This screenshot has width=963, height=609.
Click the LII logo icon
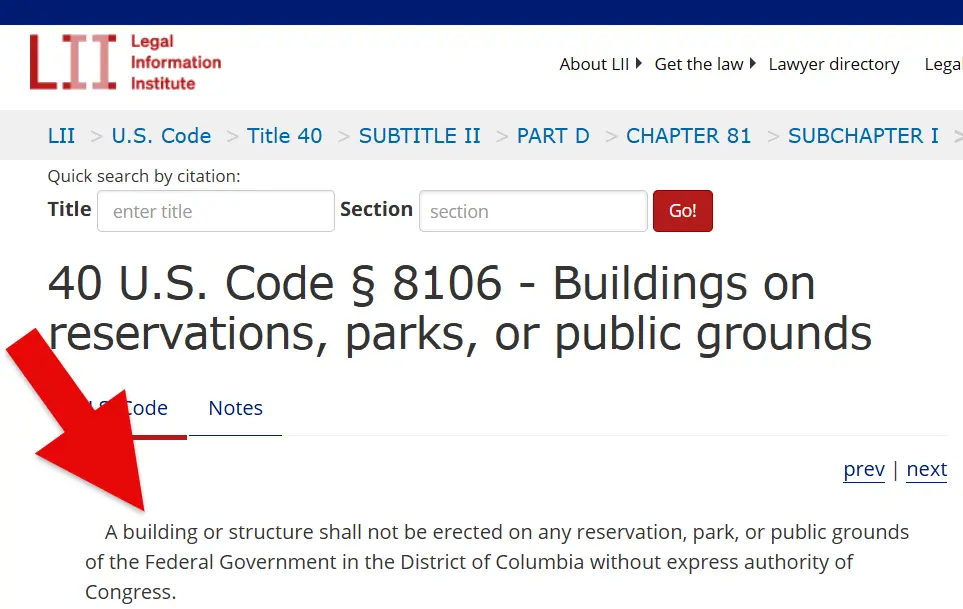point(73,62)
